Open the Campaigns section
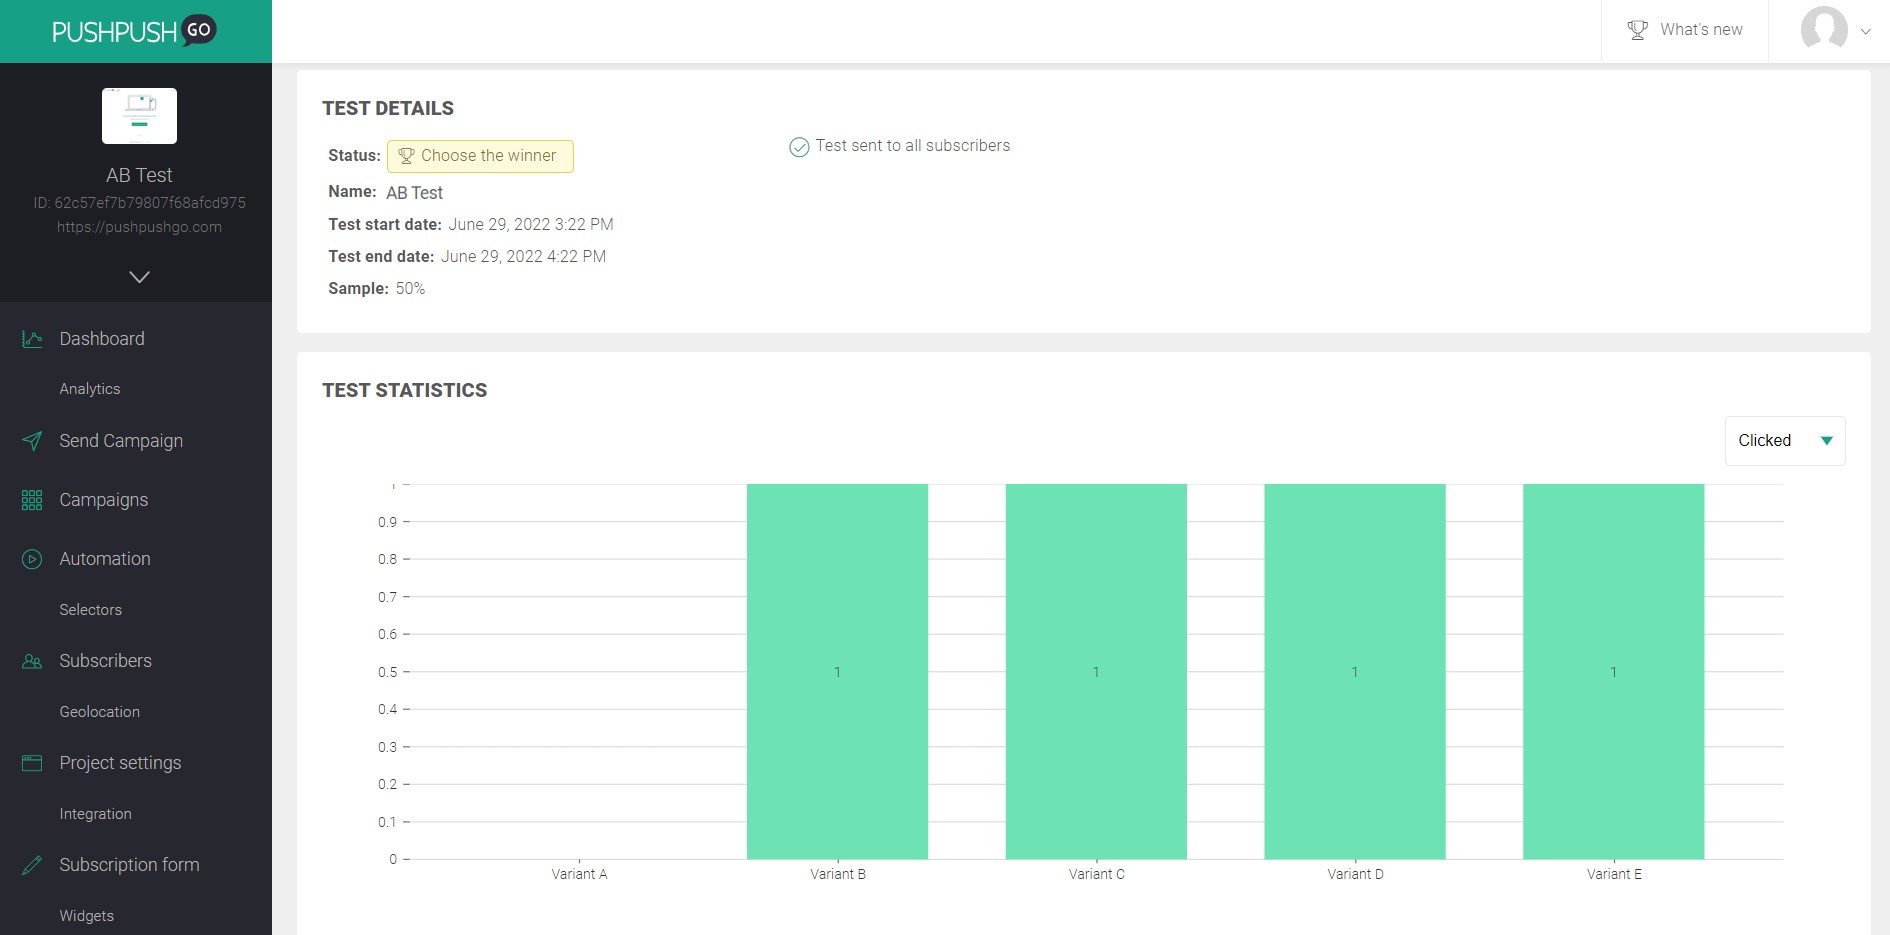This screenshot has height=935, width=1890. 104,500
